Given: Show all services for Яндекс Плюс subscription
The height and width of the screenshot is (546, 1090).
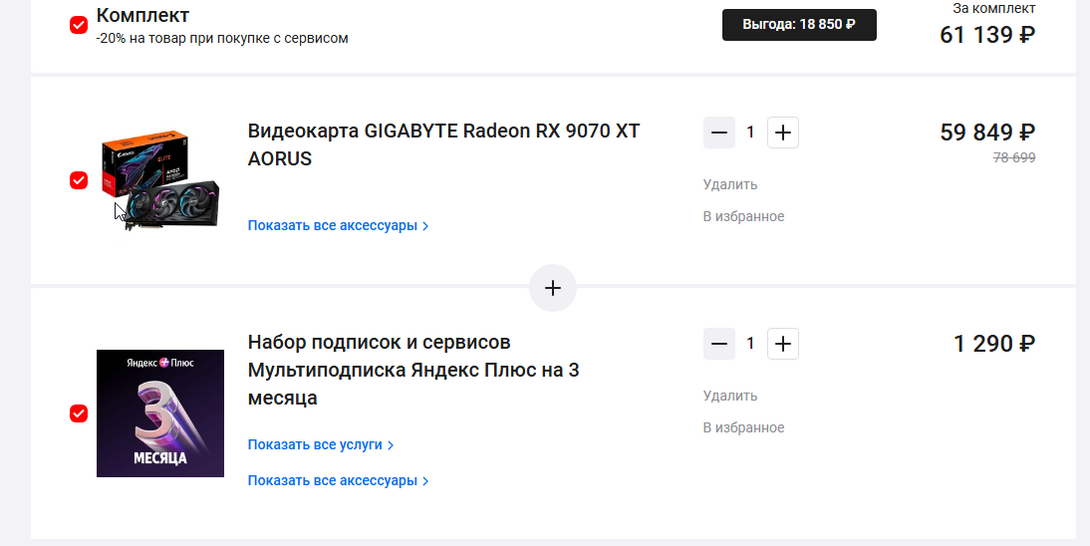Looking at the screenshot, I should point(320,444).
